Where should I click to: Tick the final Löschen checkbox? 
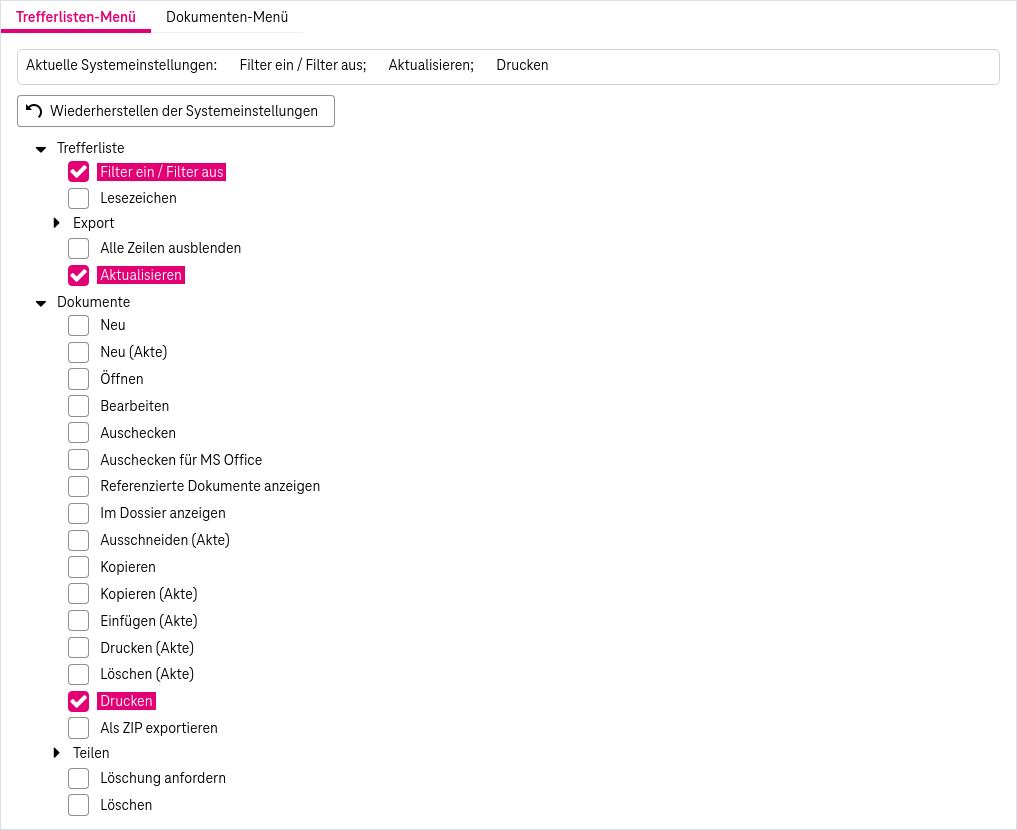78,805
